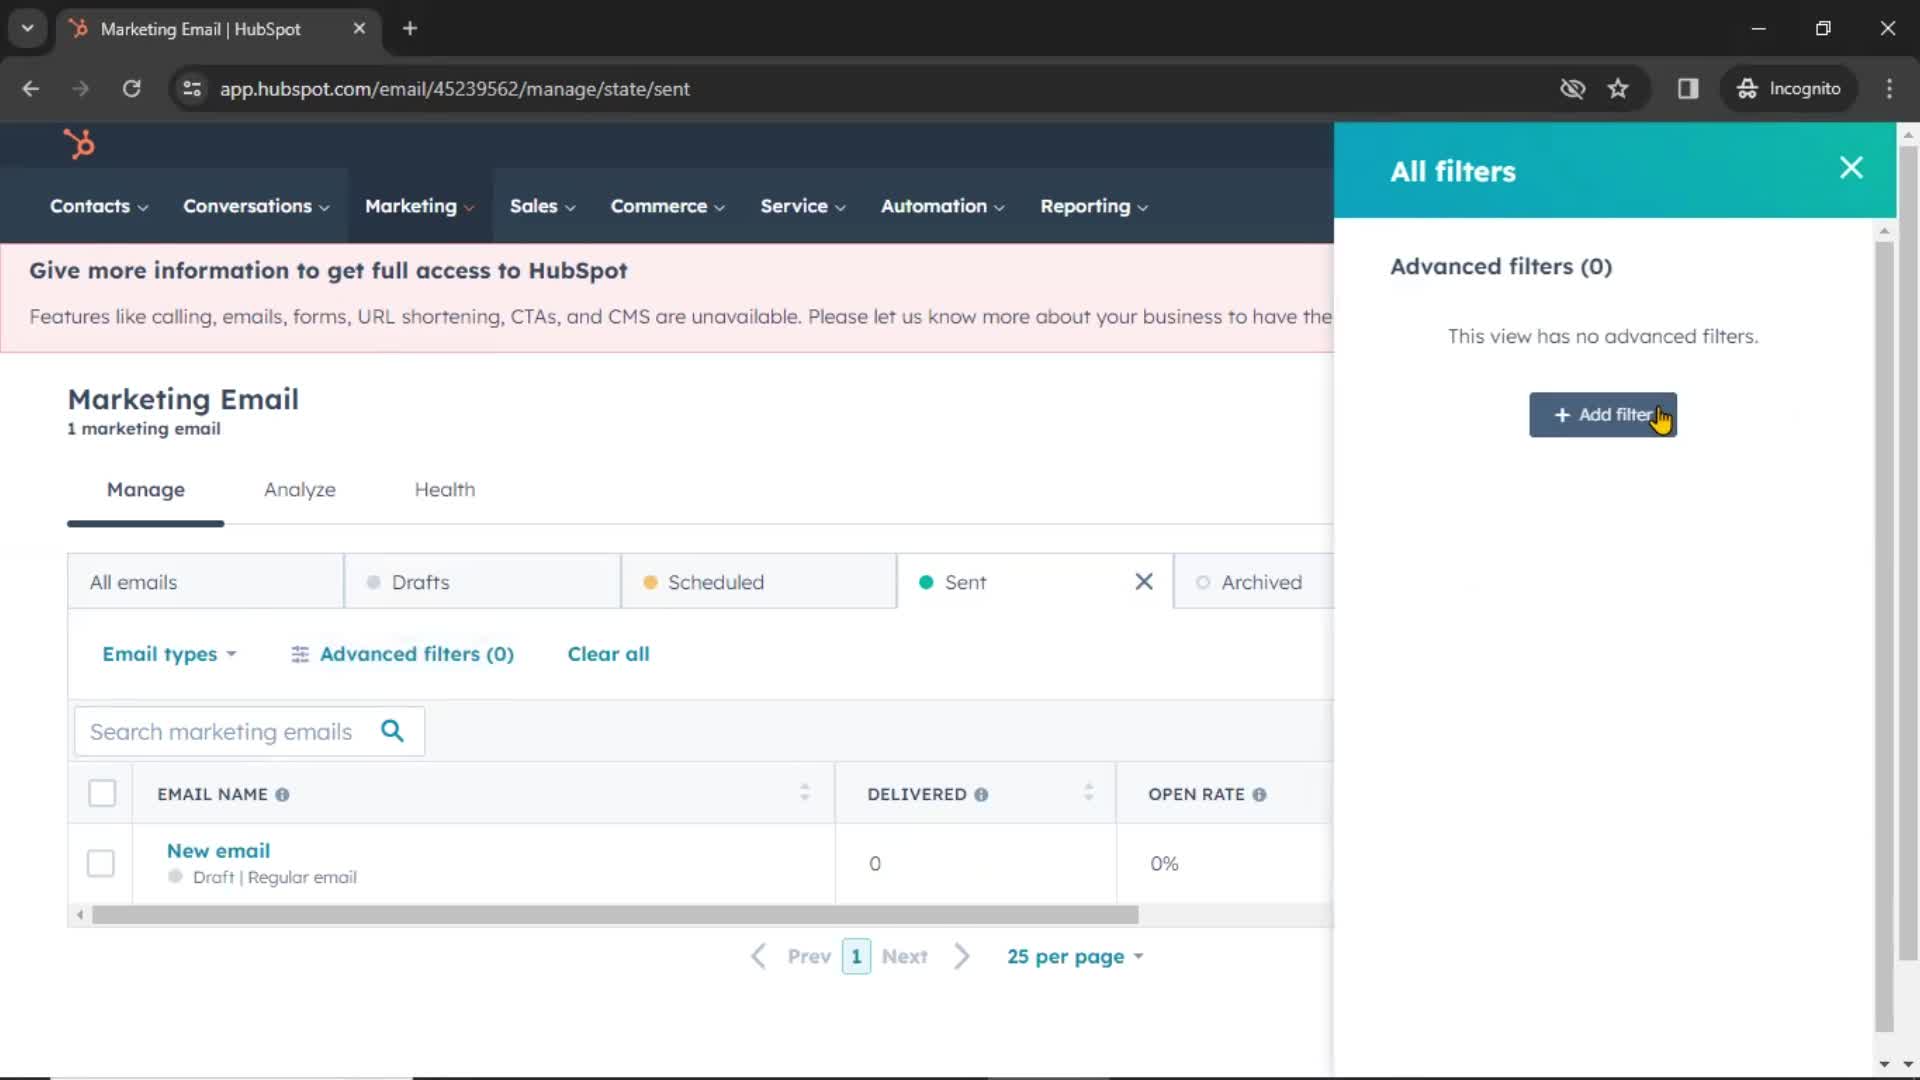1920x1080 pixels.
Task: Click the third-party cookies blocked eye icon
Action: coord(1573,89)
